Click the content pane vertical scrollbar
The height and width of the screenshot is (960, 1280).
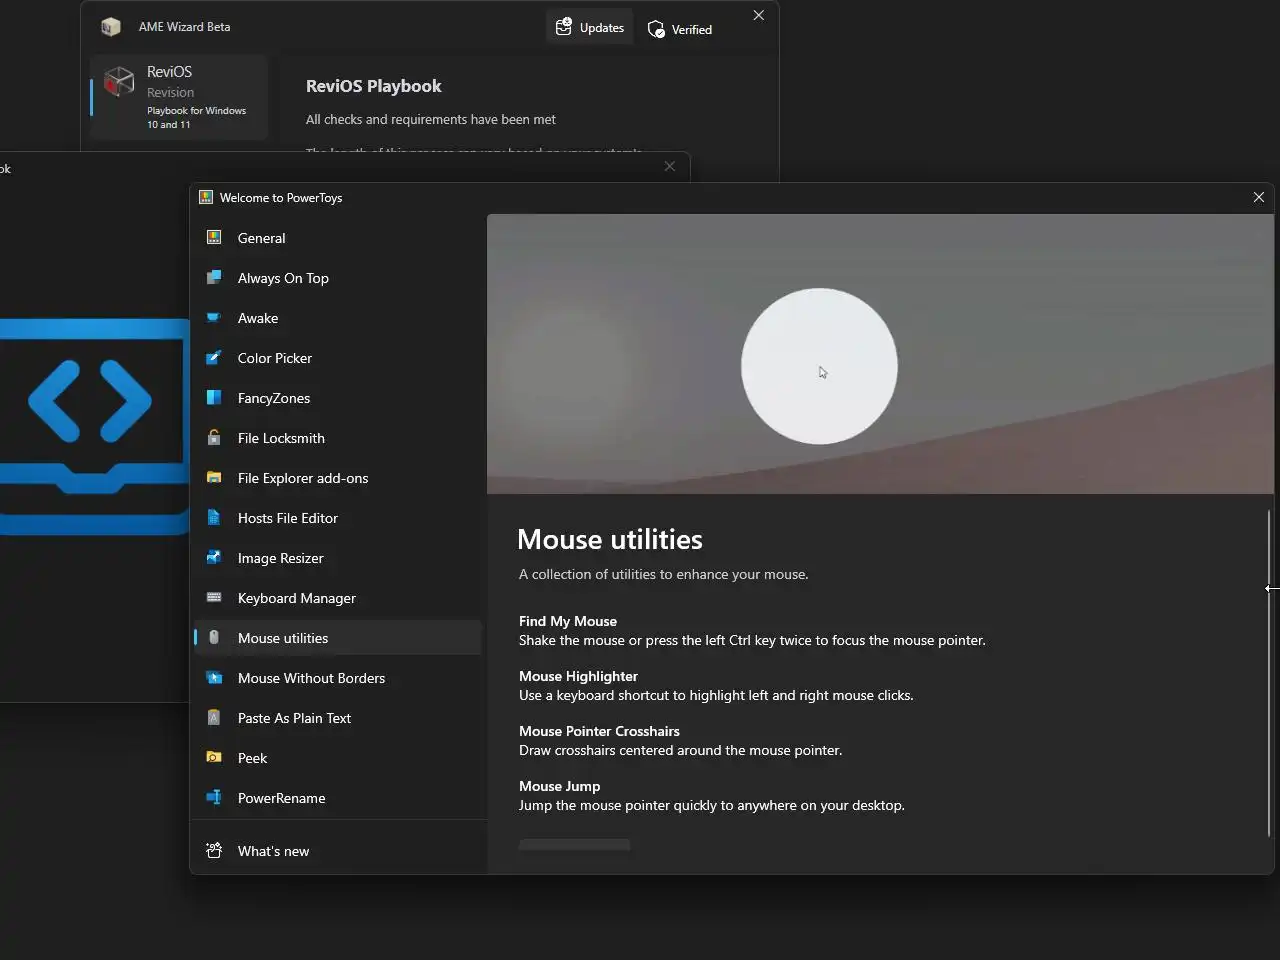1269,672
